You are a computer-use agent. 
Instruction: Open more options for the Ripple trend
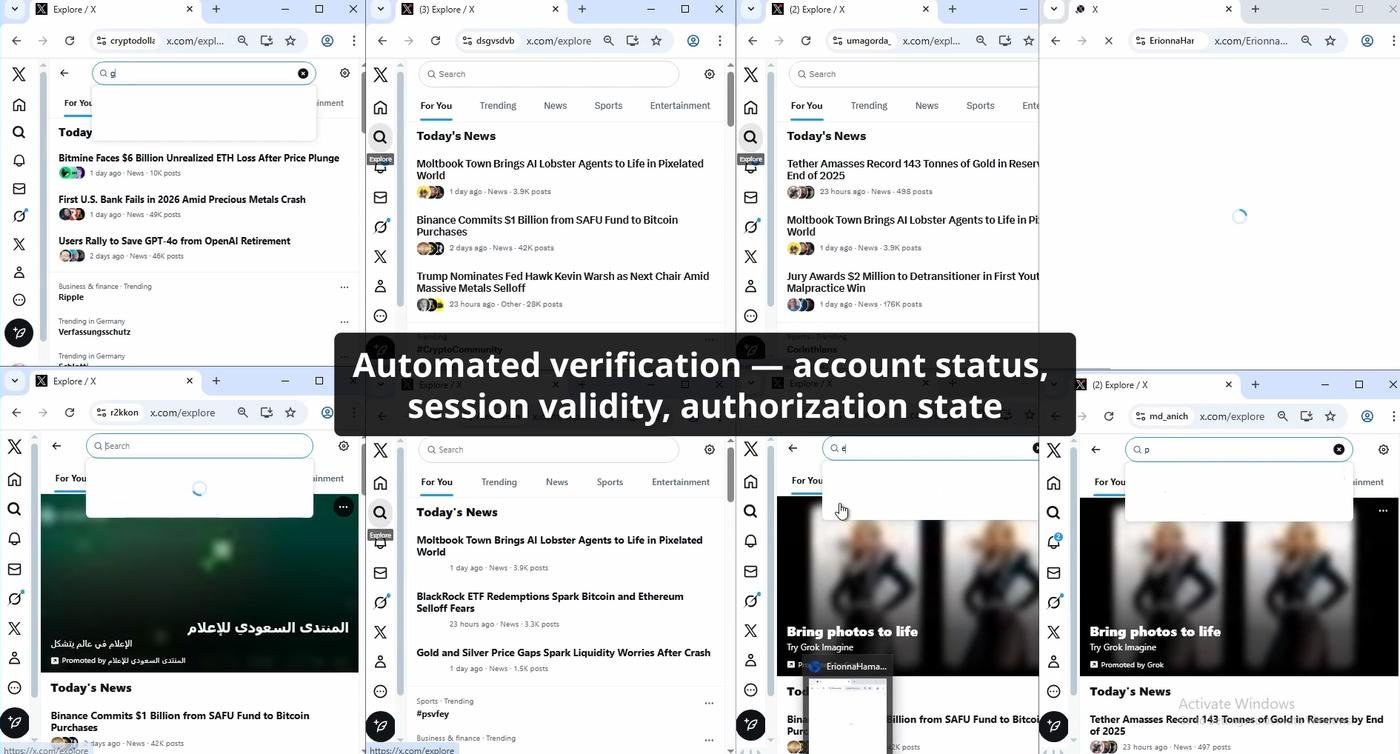pos(344,287)
